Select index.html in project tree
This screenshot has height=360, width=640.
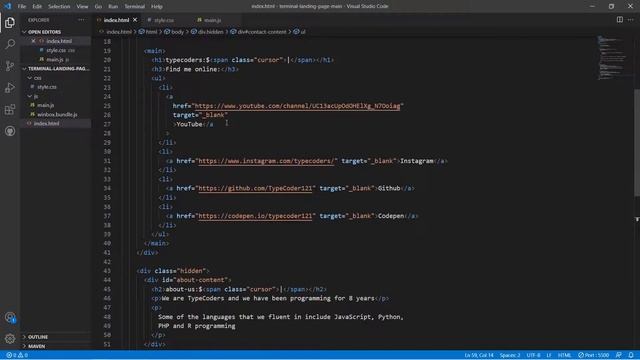click(46, 123)
